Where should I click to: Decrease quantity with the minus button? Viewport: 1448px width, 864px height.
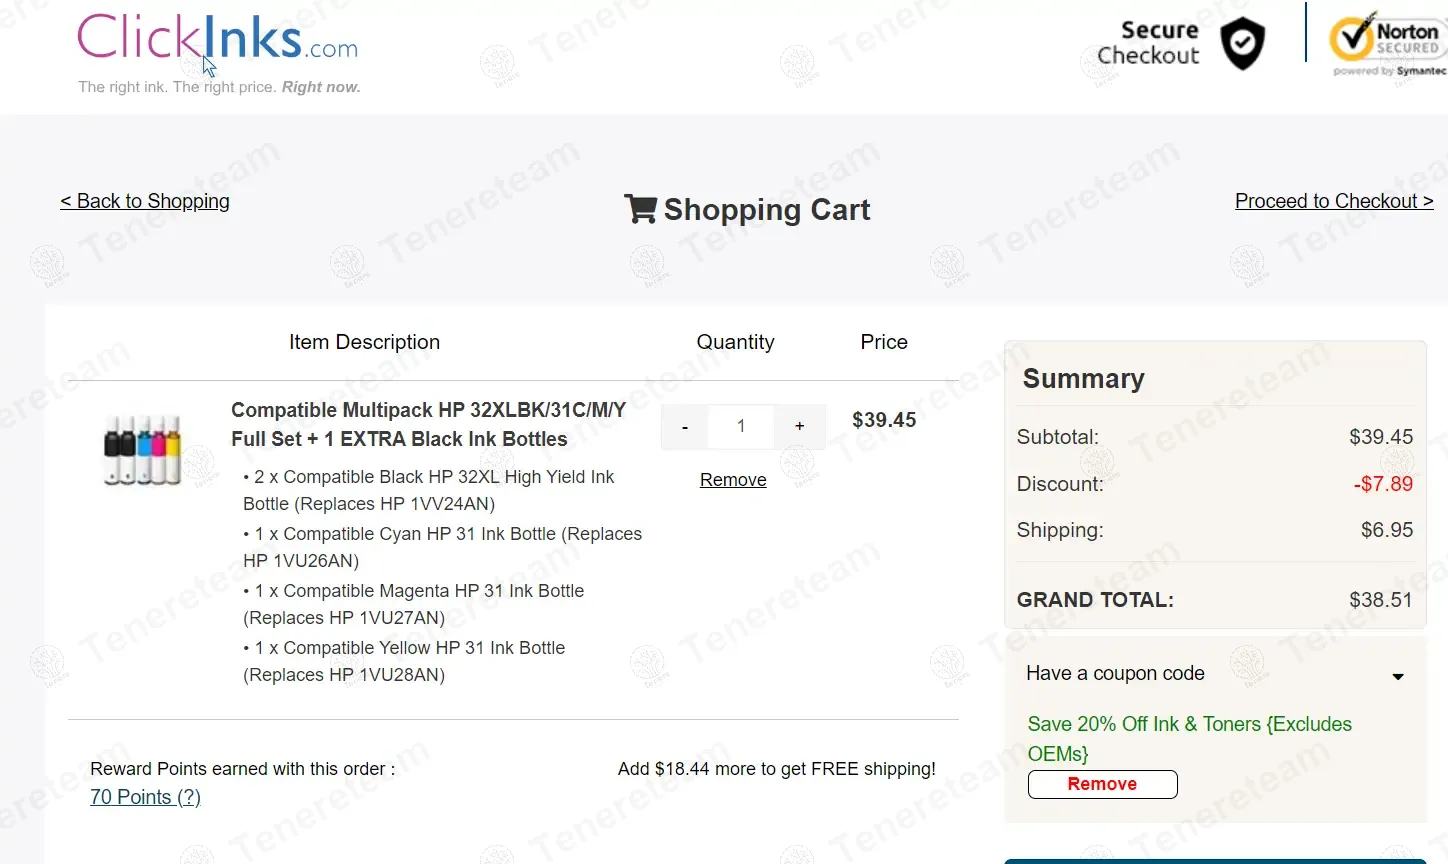coord(685,427)
